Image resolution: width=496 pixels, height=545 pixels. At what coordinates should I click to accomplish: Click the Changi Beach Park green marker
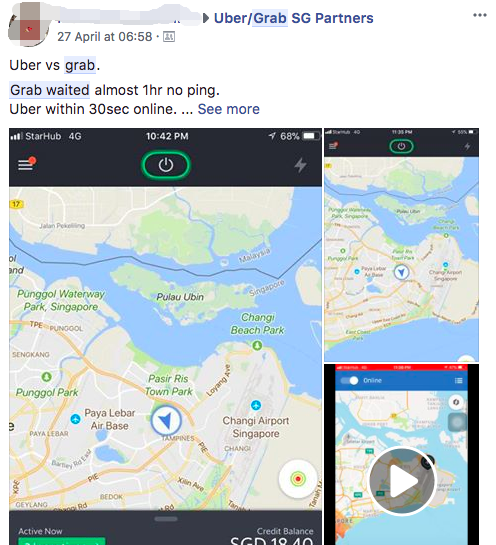(x=257, y=345)
